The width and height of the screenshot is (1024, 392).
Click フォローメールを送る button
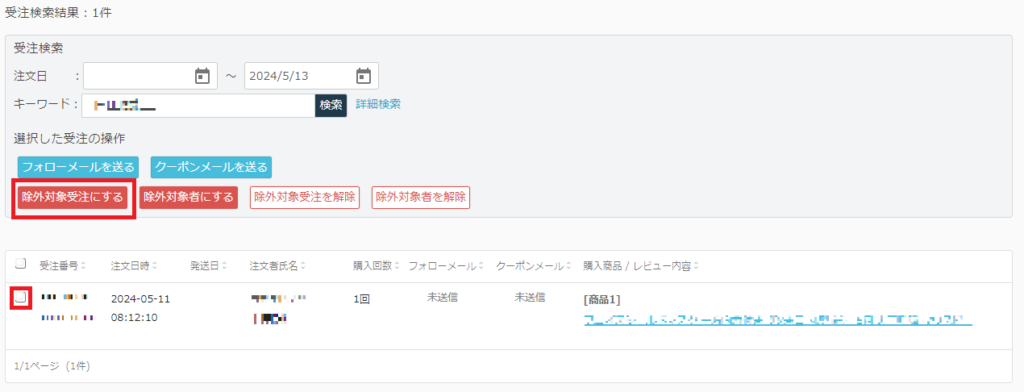coord(78,167)
